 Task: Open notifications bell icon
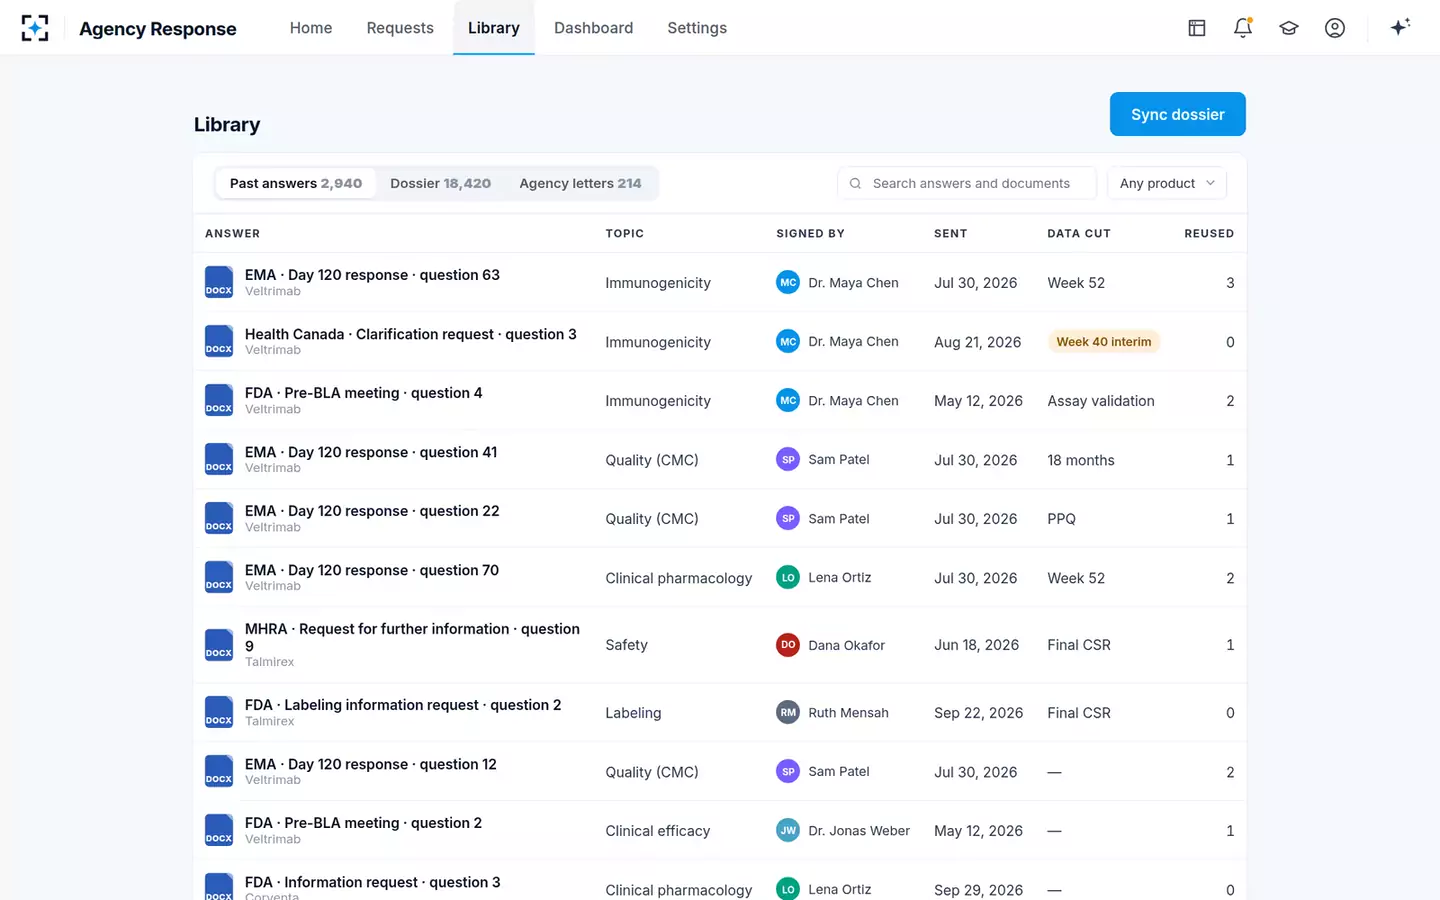coord(1243,28)
